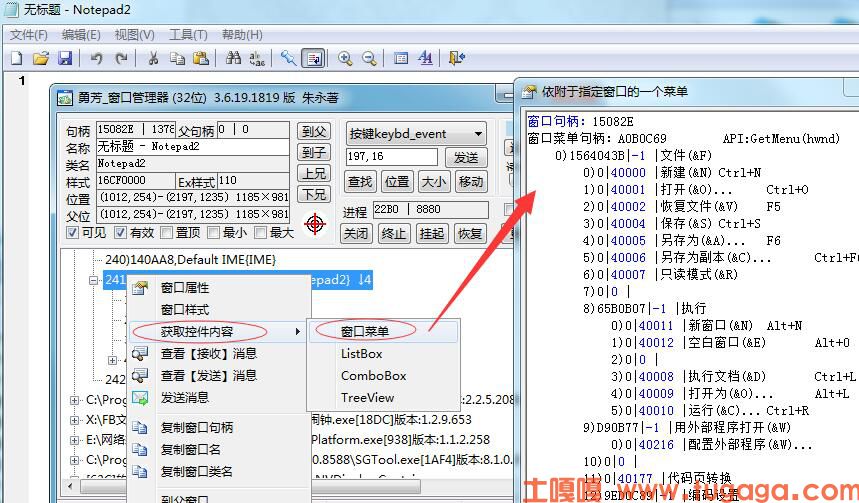Expand the X:\FB tree node
859x503 pixels.
pyautogui.click(x=75, y=420)
